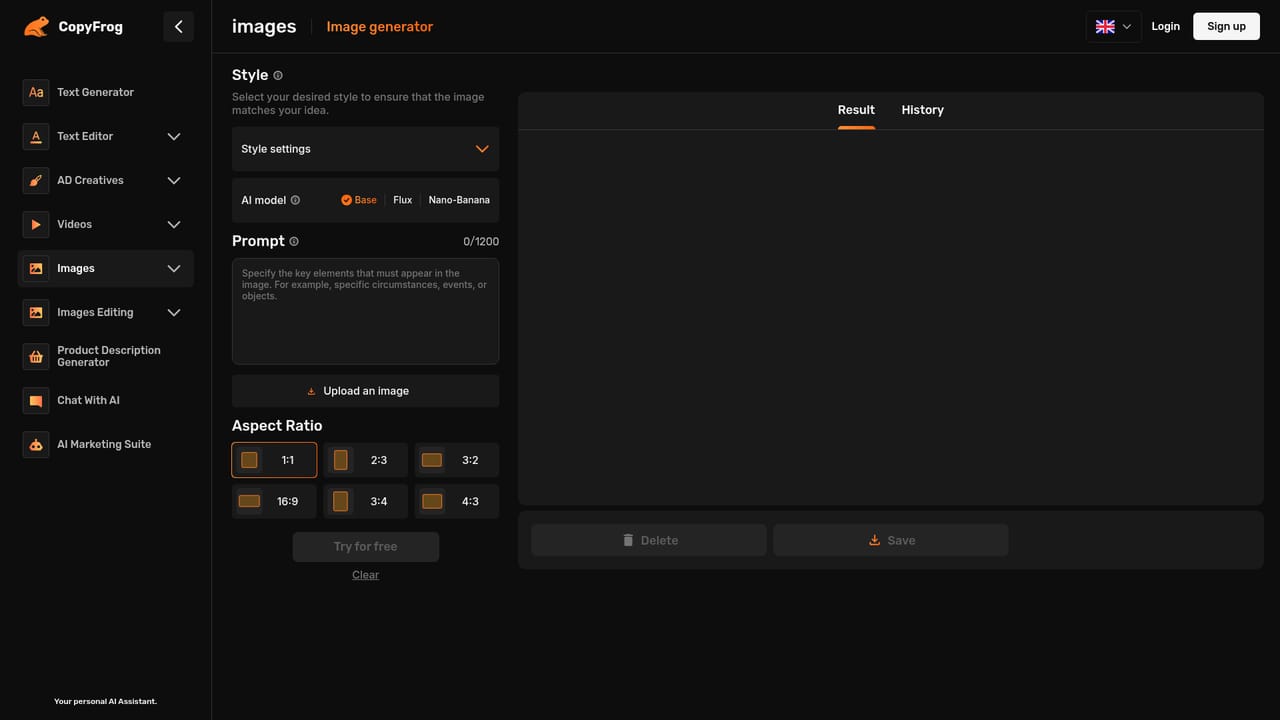Click the info icon beside Style
This screenshot has width=1280, height=720.
point(278,75)
